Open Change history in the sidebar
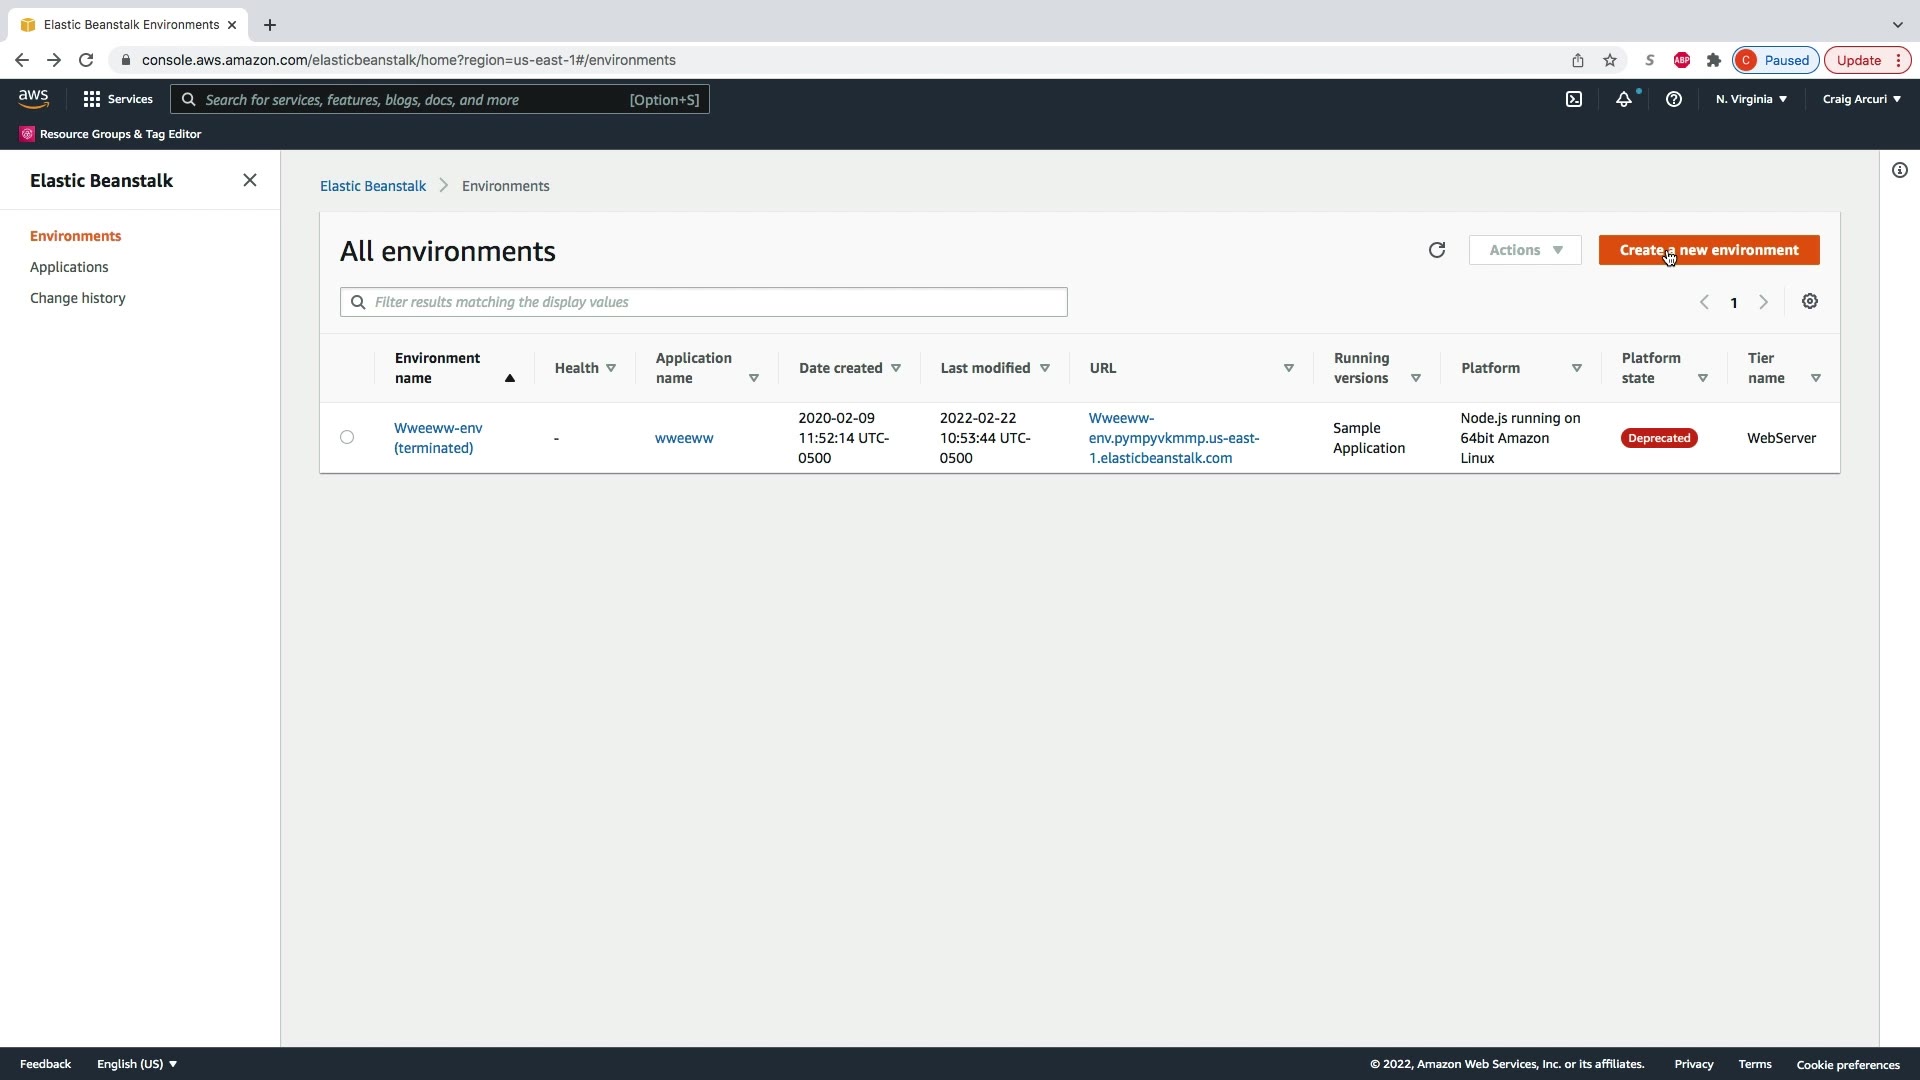 (x=77, y=298)
